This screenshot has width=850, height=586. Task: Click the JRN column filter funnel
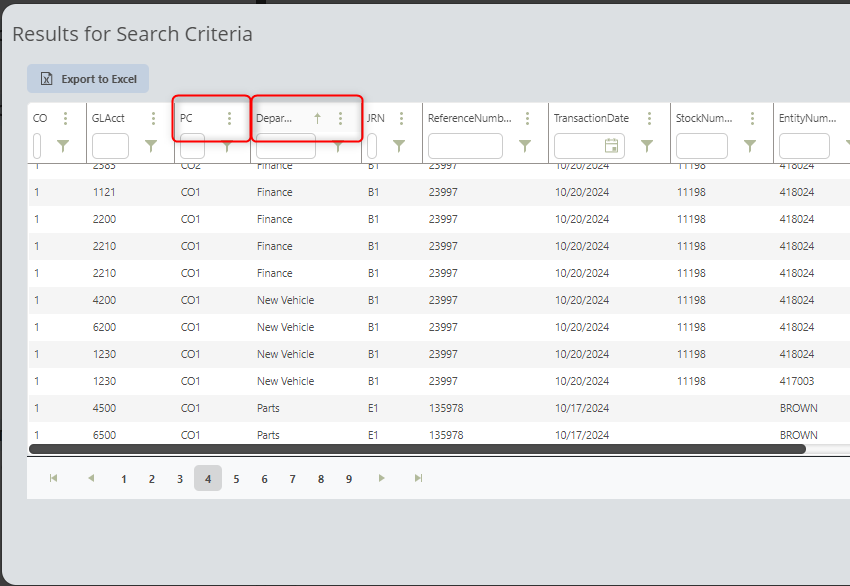click(x=399, y=146)
